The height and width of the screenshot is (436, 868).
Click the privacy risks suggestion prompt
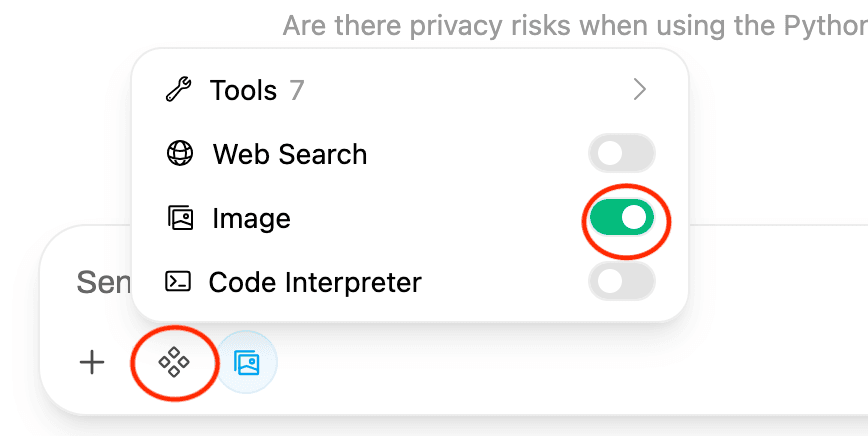pyautogui.click(x=574, y=25)
